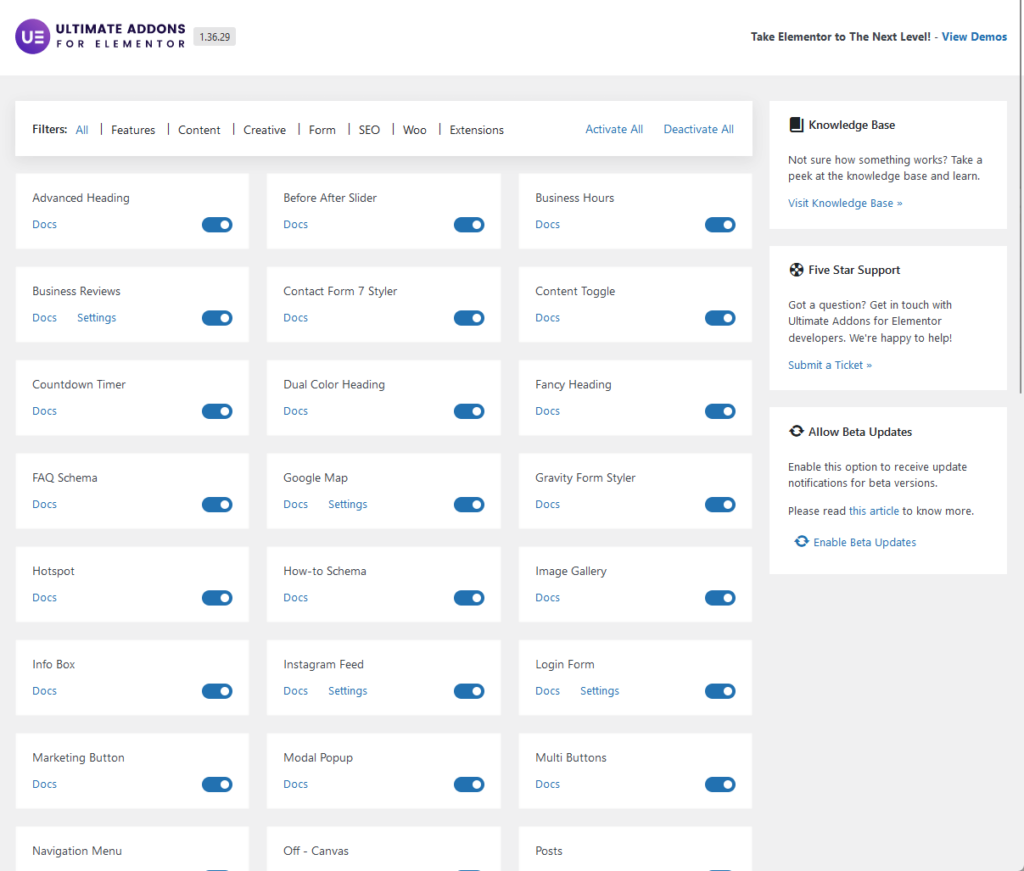This screenshot has width=1024, height=871.
Task: Disable the Google Map widget
Action: pos(469,505)
